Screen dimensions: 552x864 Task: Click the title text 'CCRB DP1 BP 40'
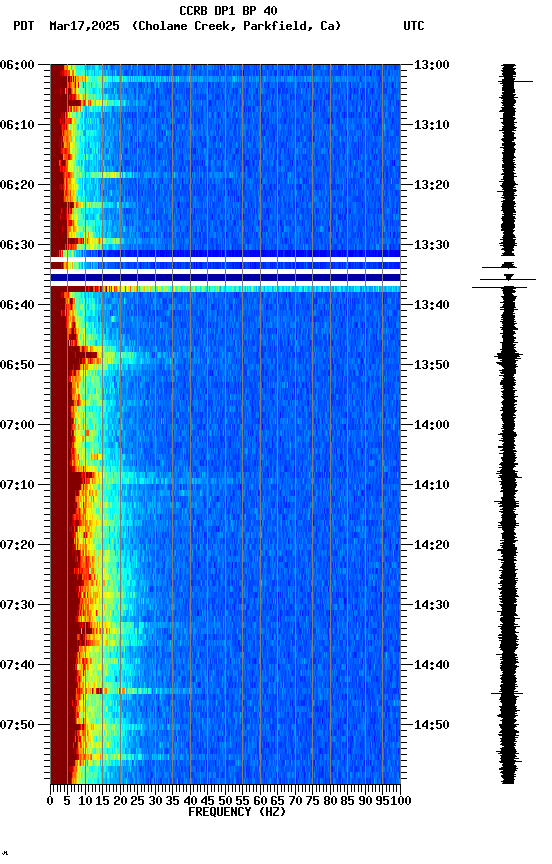pos(228,10)
